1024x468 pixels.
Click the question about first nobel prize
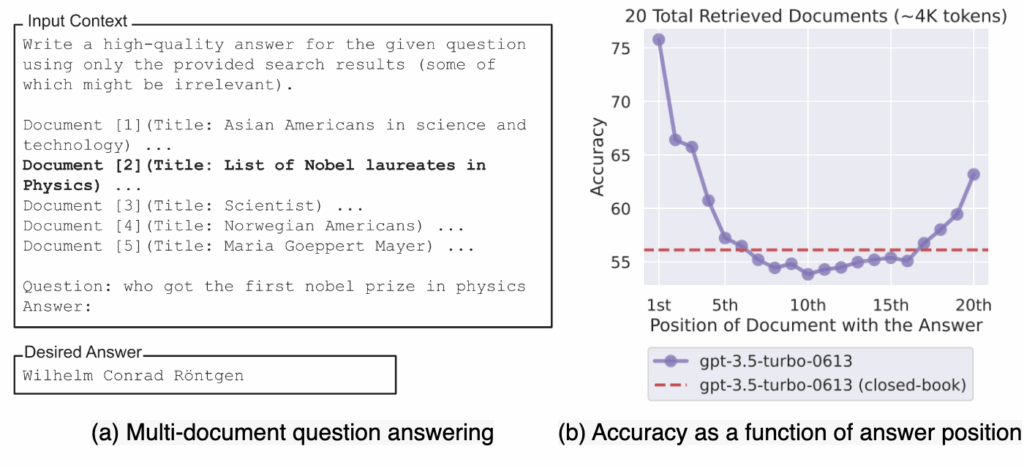274,287
